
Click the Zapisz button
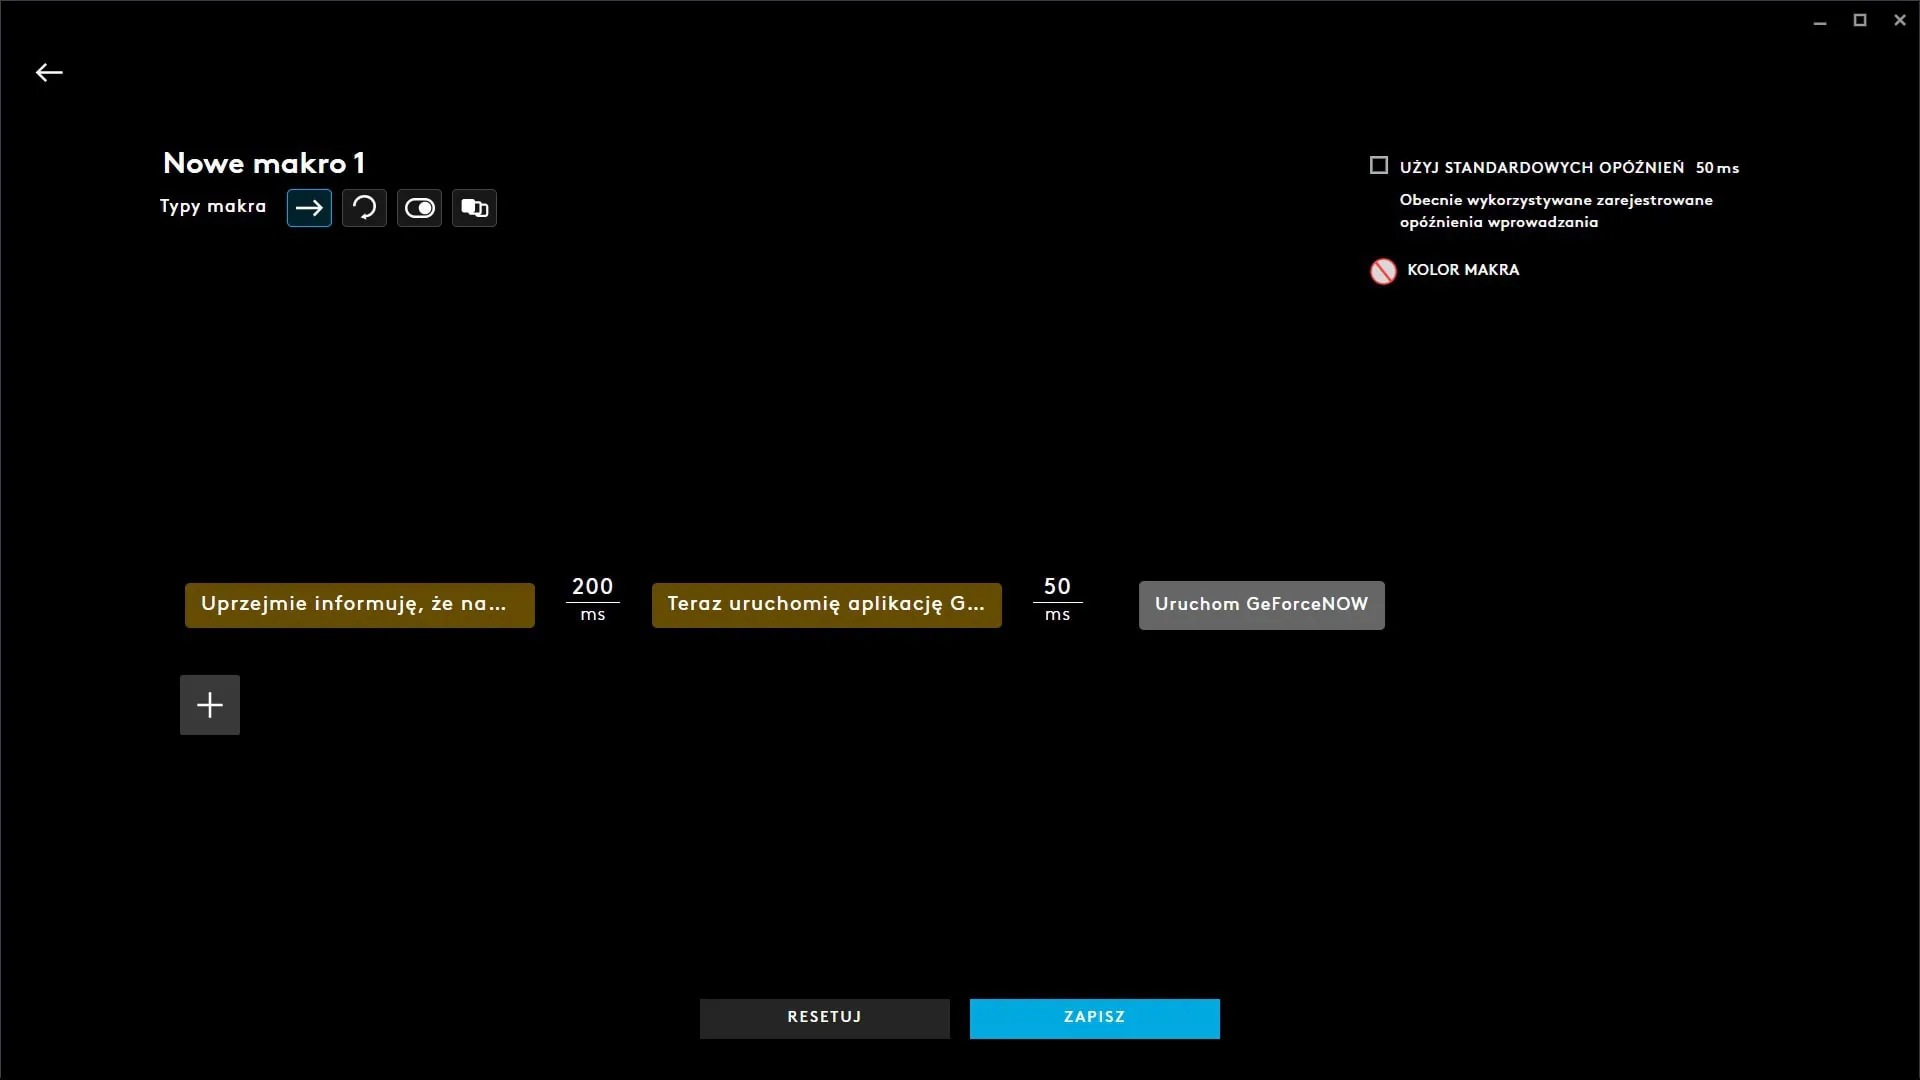tap(1094, 1018)
